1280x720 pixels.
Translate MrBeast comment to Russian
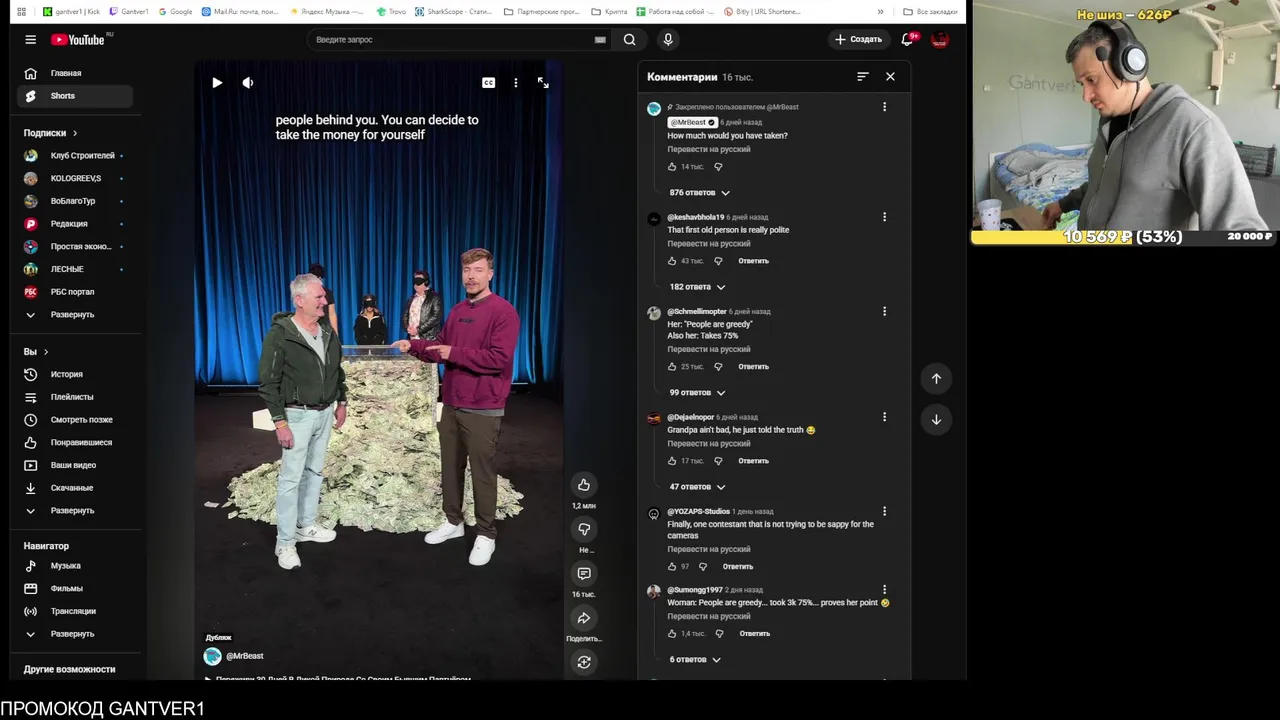[x=709, y=149]
